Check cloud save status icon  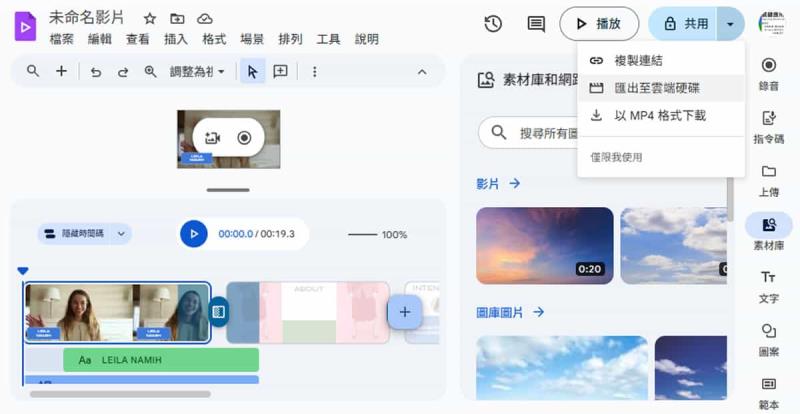point(205,19)
